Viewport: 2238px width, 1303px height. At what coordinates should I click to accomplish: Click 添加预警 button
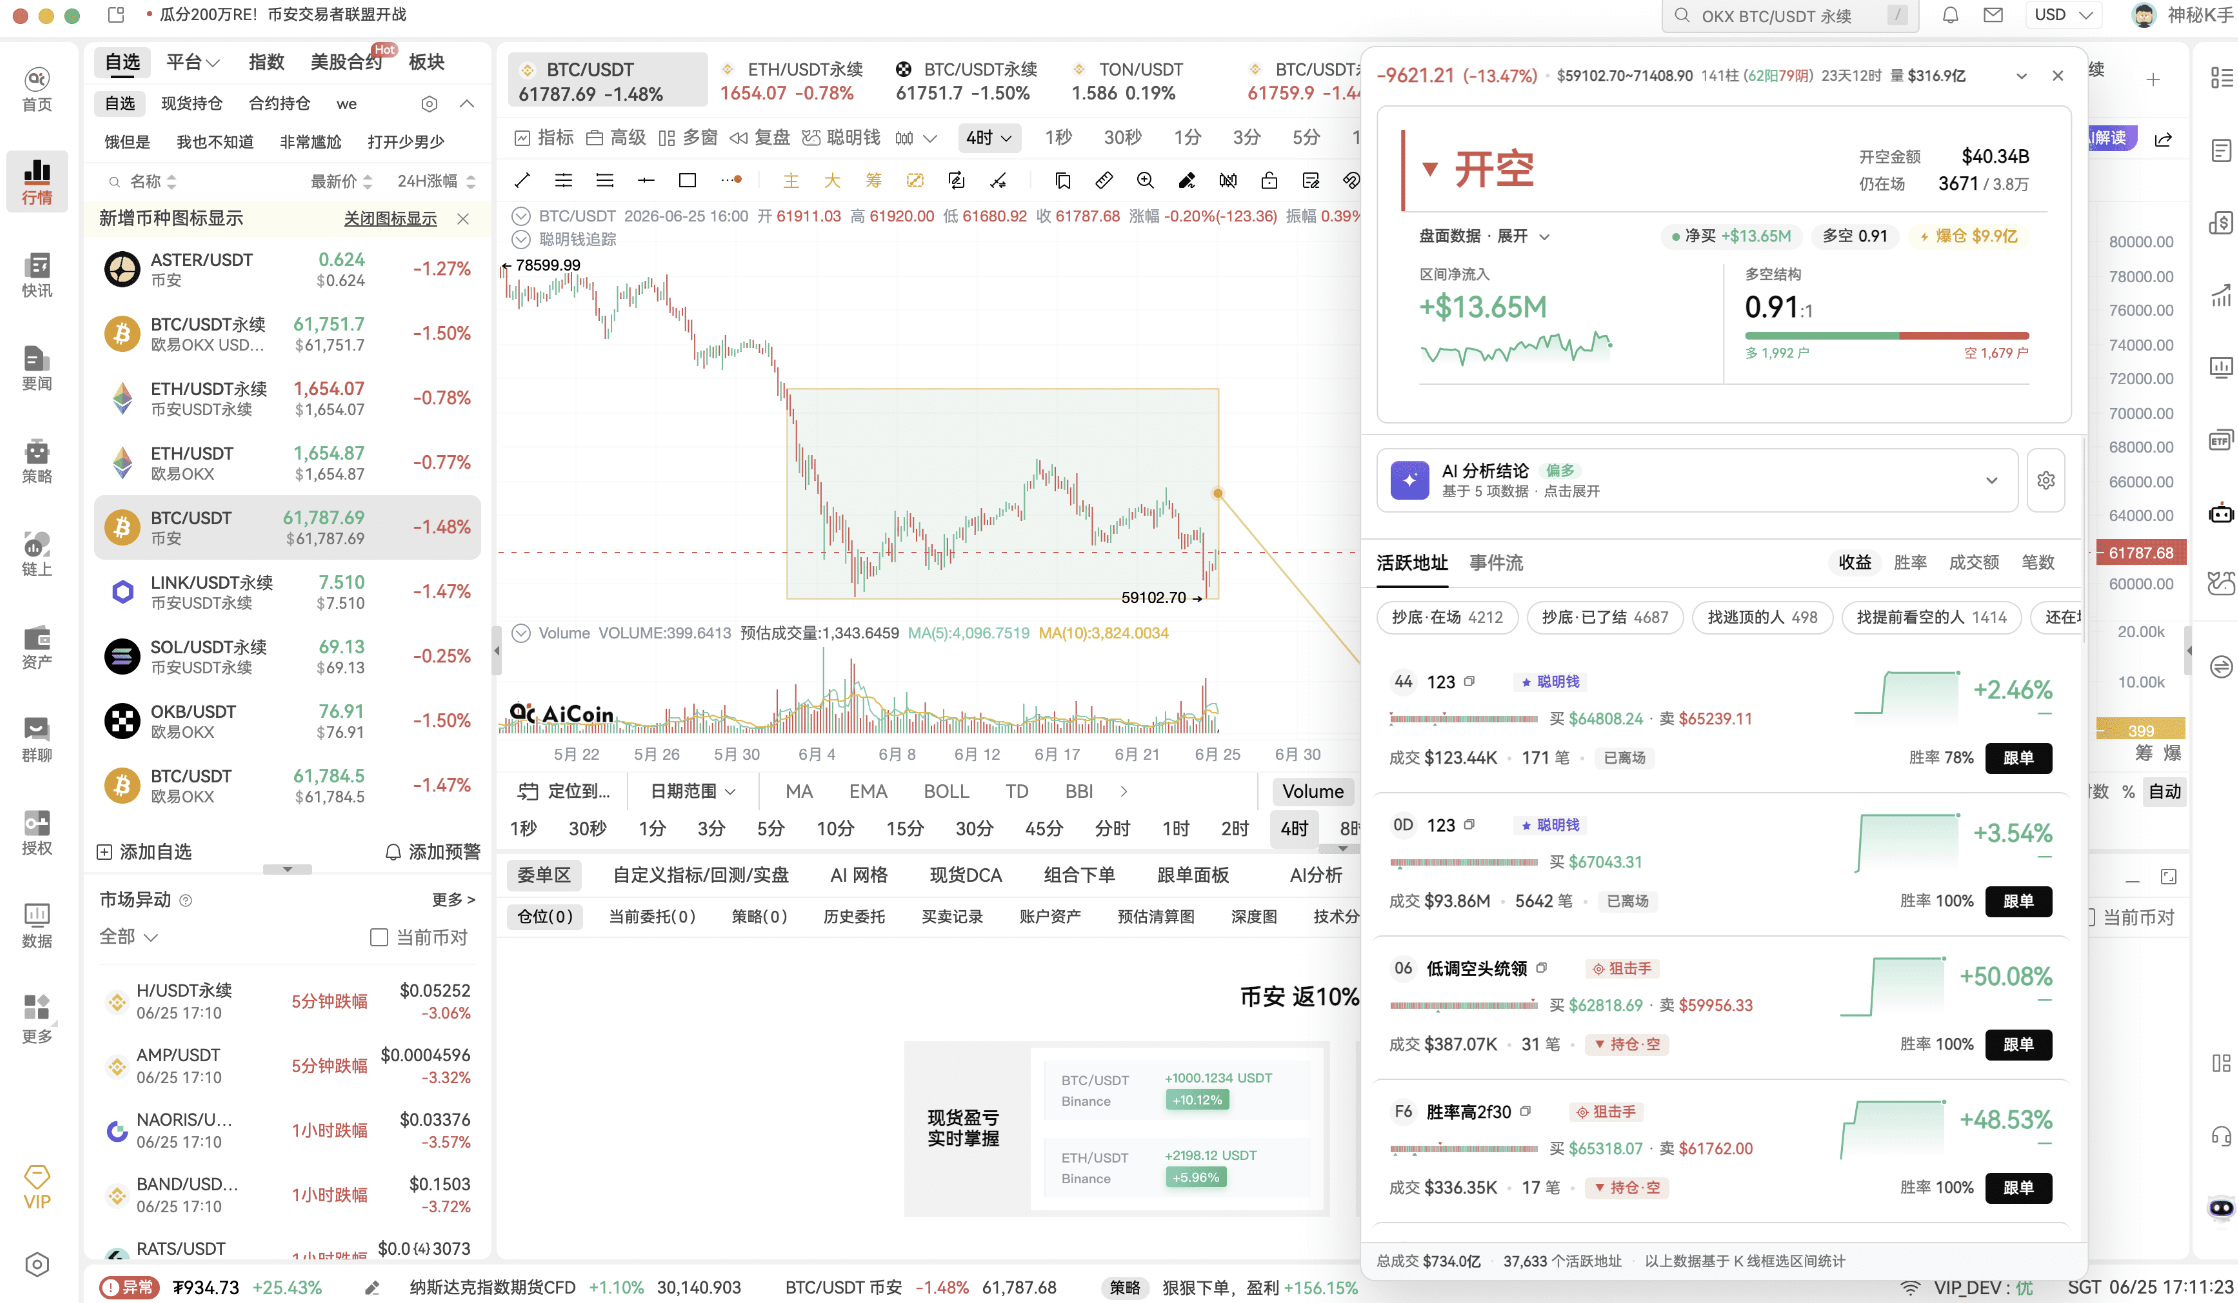click(433, 852)
